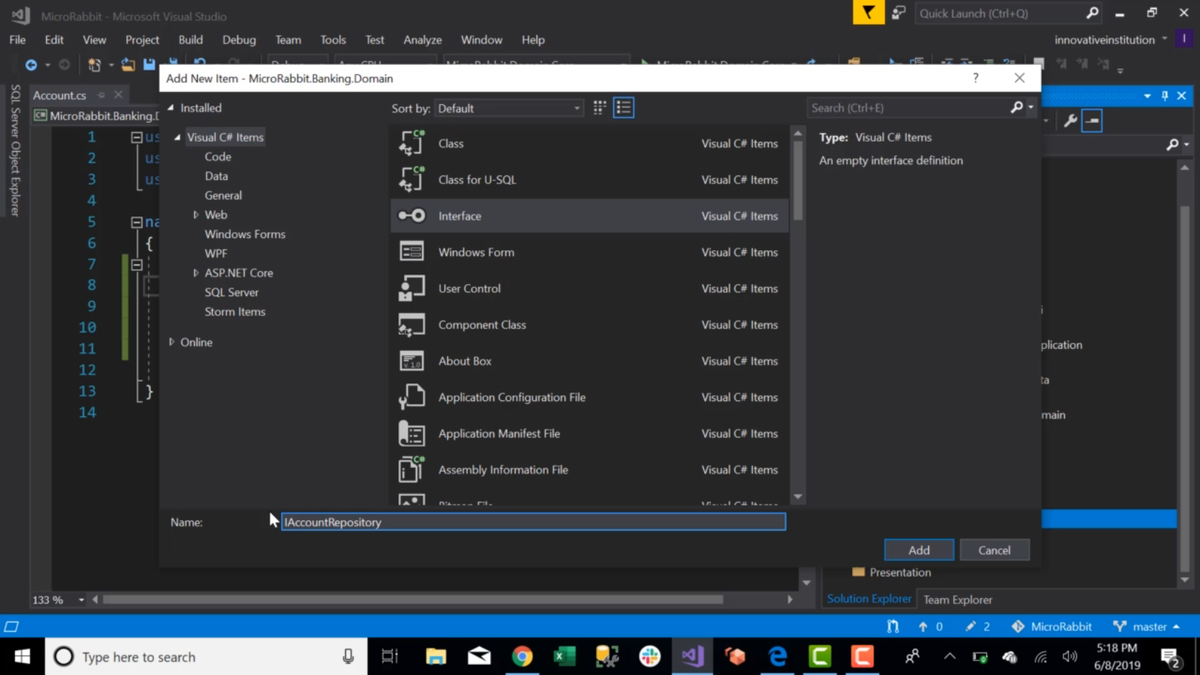Expand the Web category node
The image size is (1200, 675).
pyautogui.click(x=196, y=215)
